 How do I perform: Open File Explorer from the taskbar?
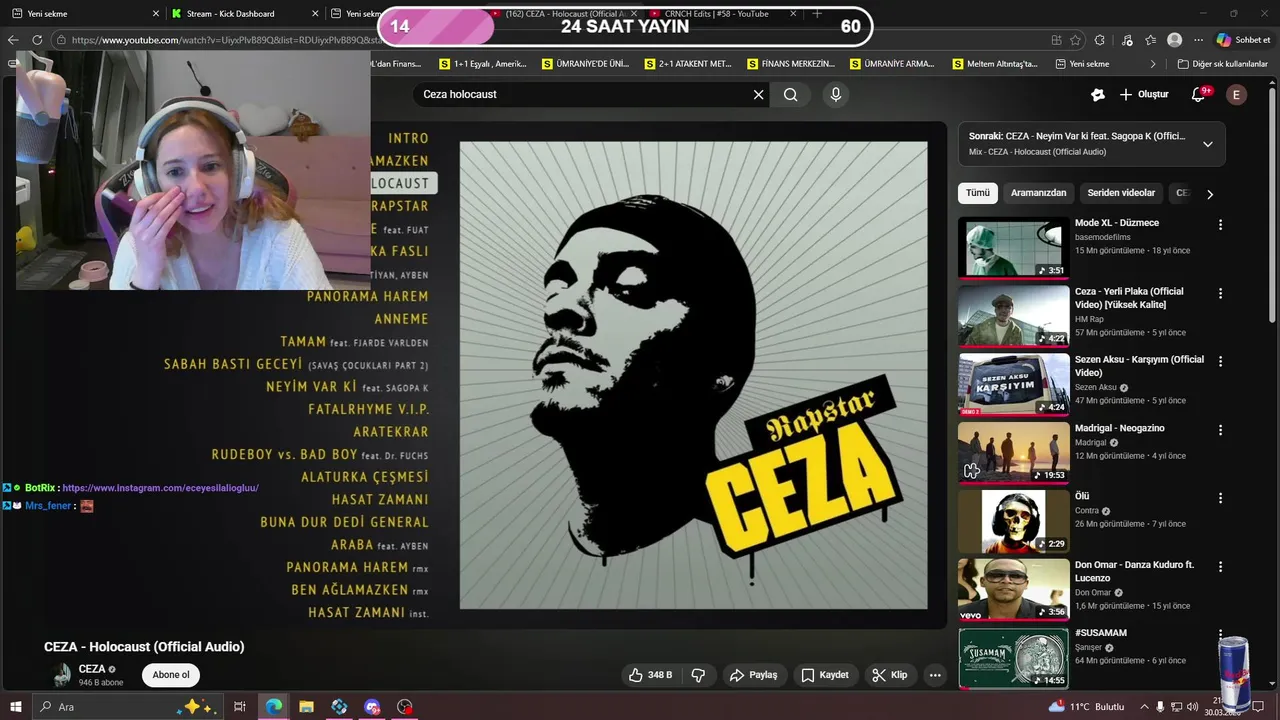click(x=306, y=707)
